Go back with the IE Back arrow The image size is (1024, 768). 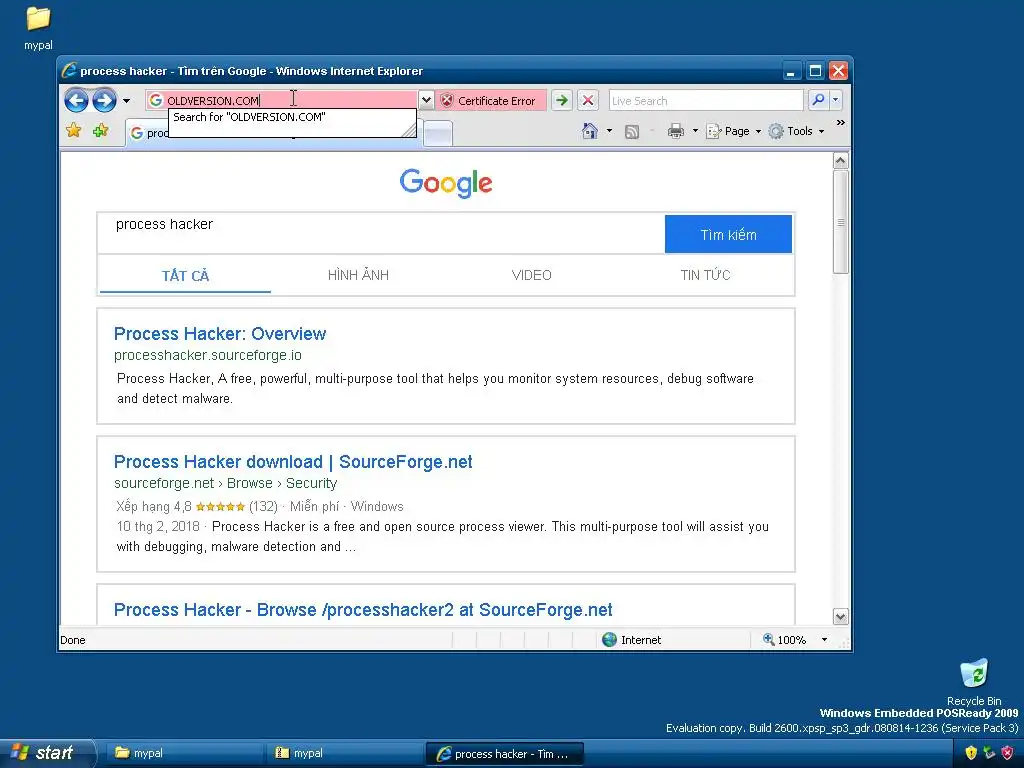click(76, 101)
